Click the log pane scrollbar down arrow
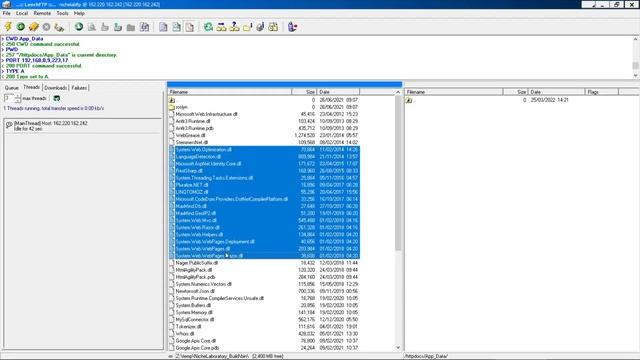 [x=636, y=76]
